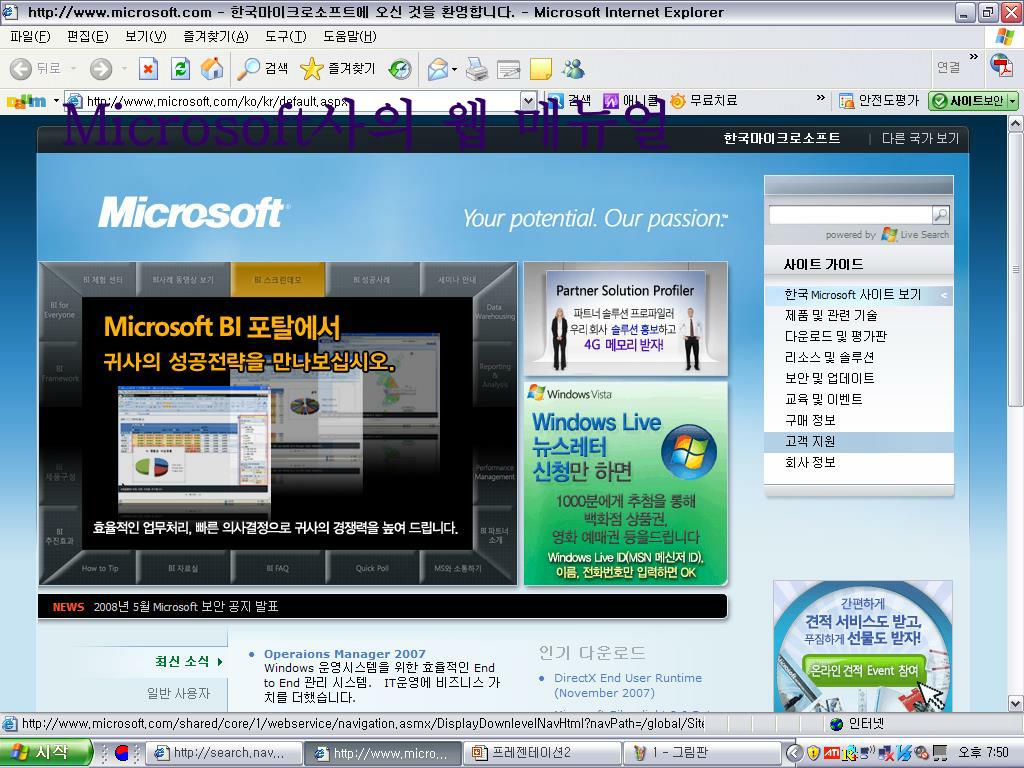
Task: Click the Korean flag quick launch icon
Action: [x=121, y=753]
